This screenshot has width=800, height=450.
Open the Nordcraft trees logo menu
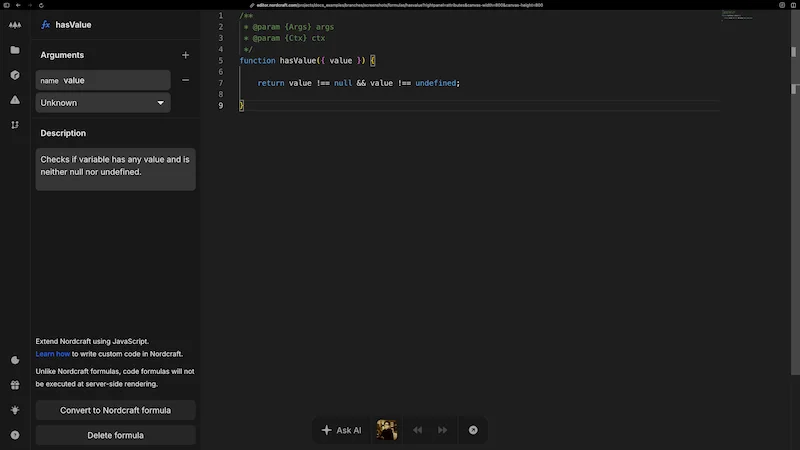click(15, 25)
